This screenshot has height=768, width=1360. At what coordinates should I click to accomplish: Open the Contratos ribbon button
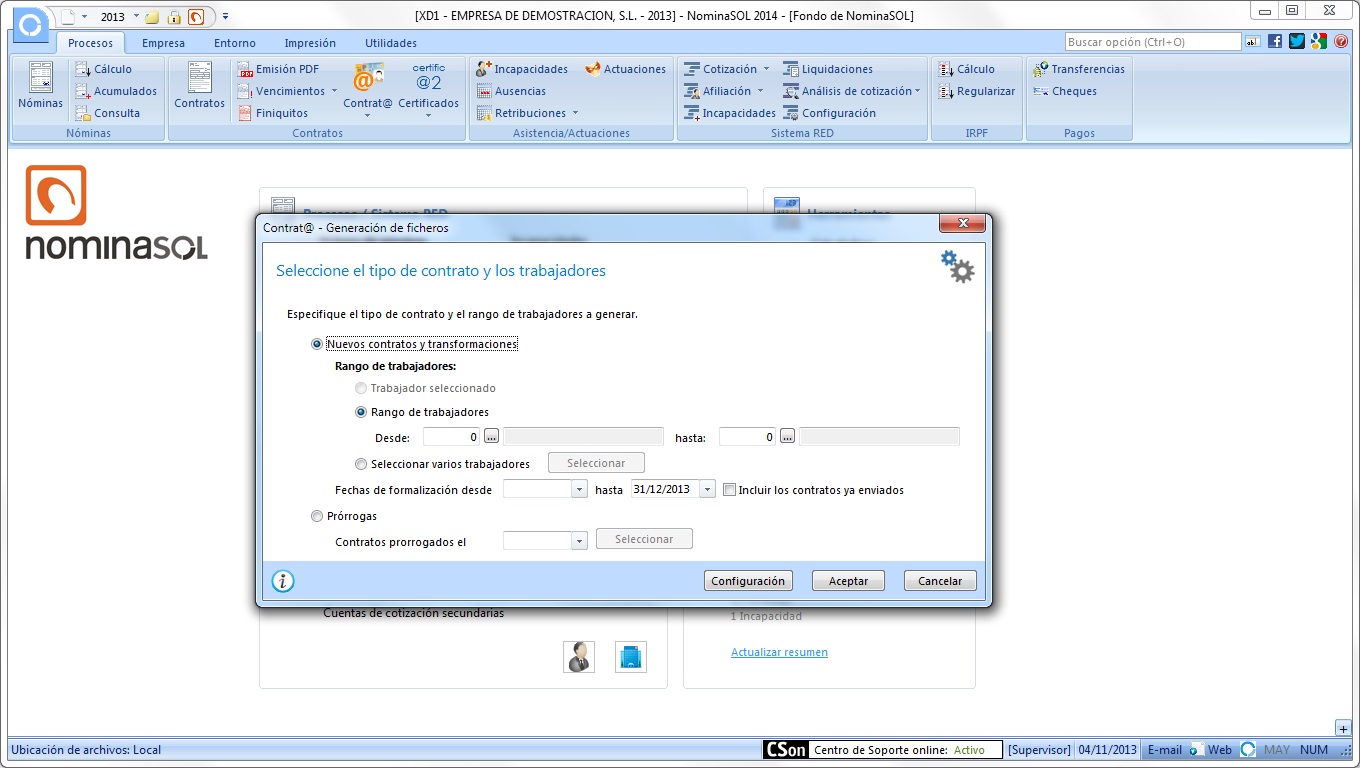200,87
